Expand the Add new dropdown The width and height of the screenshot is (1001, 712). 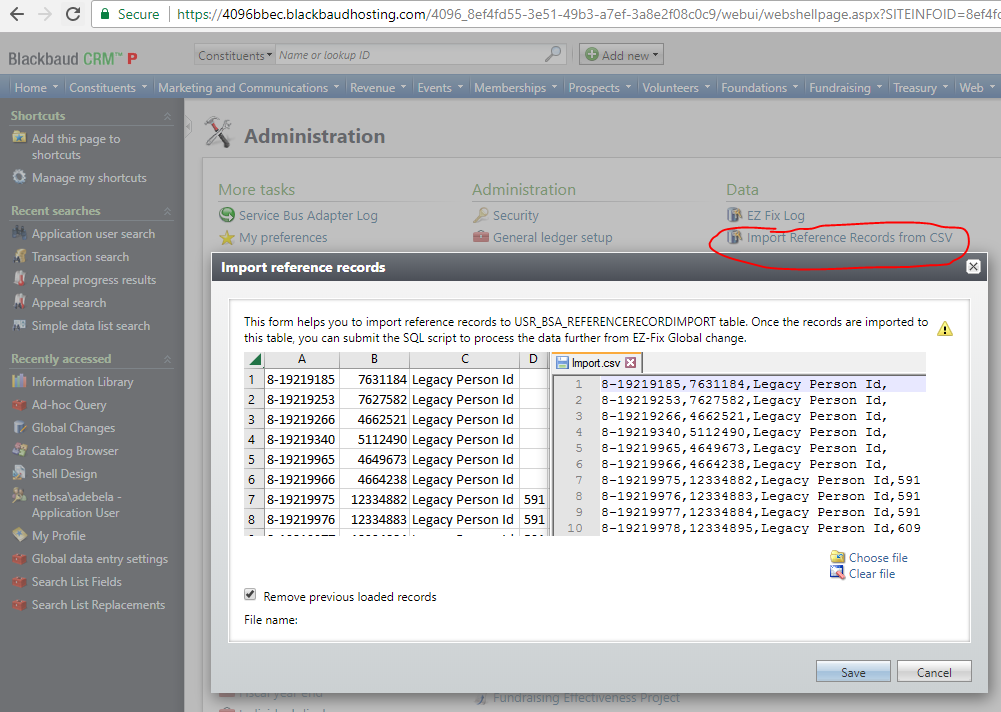[x=621, y=56]
